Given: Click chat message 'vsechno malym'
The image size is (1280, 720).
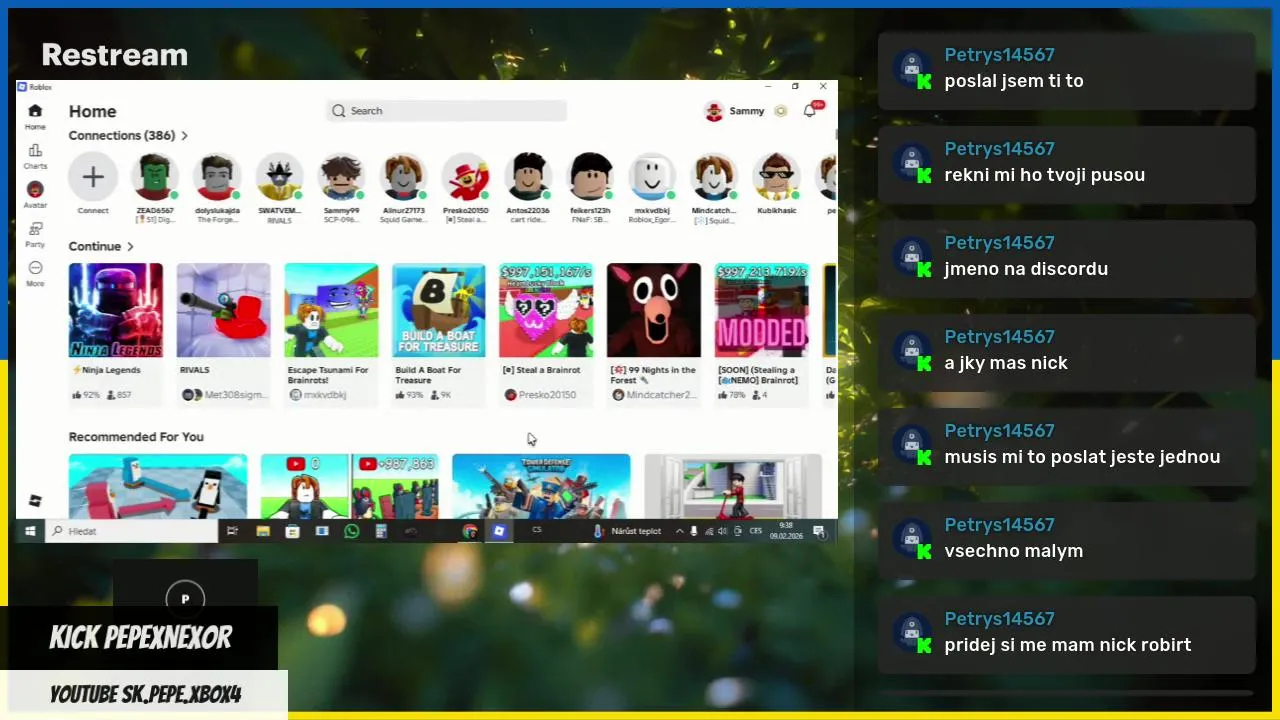Looking at the screenshot, I should (x=1014, y=551).
